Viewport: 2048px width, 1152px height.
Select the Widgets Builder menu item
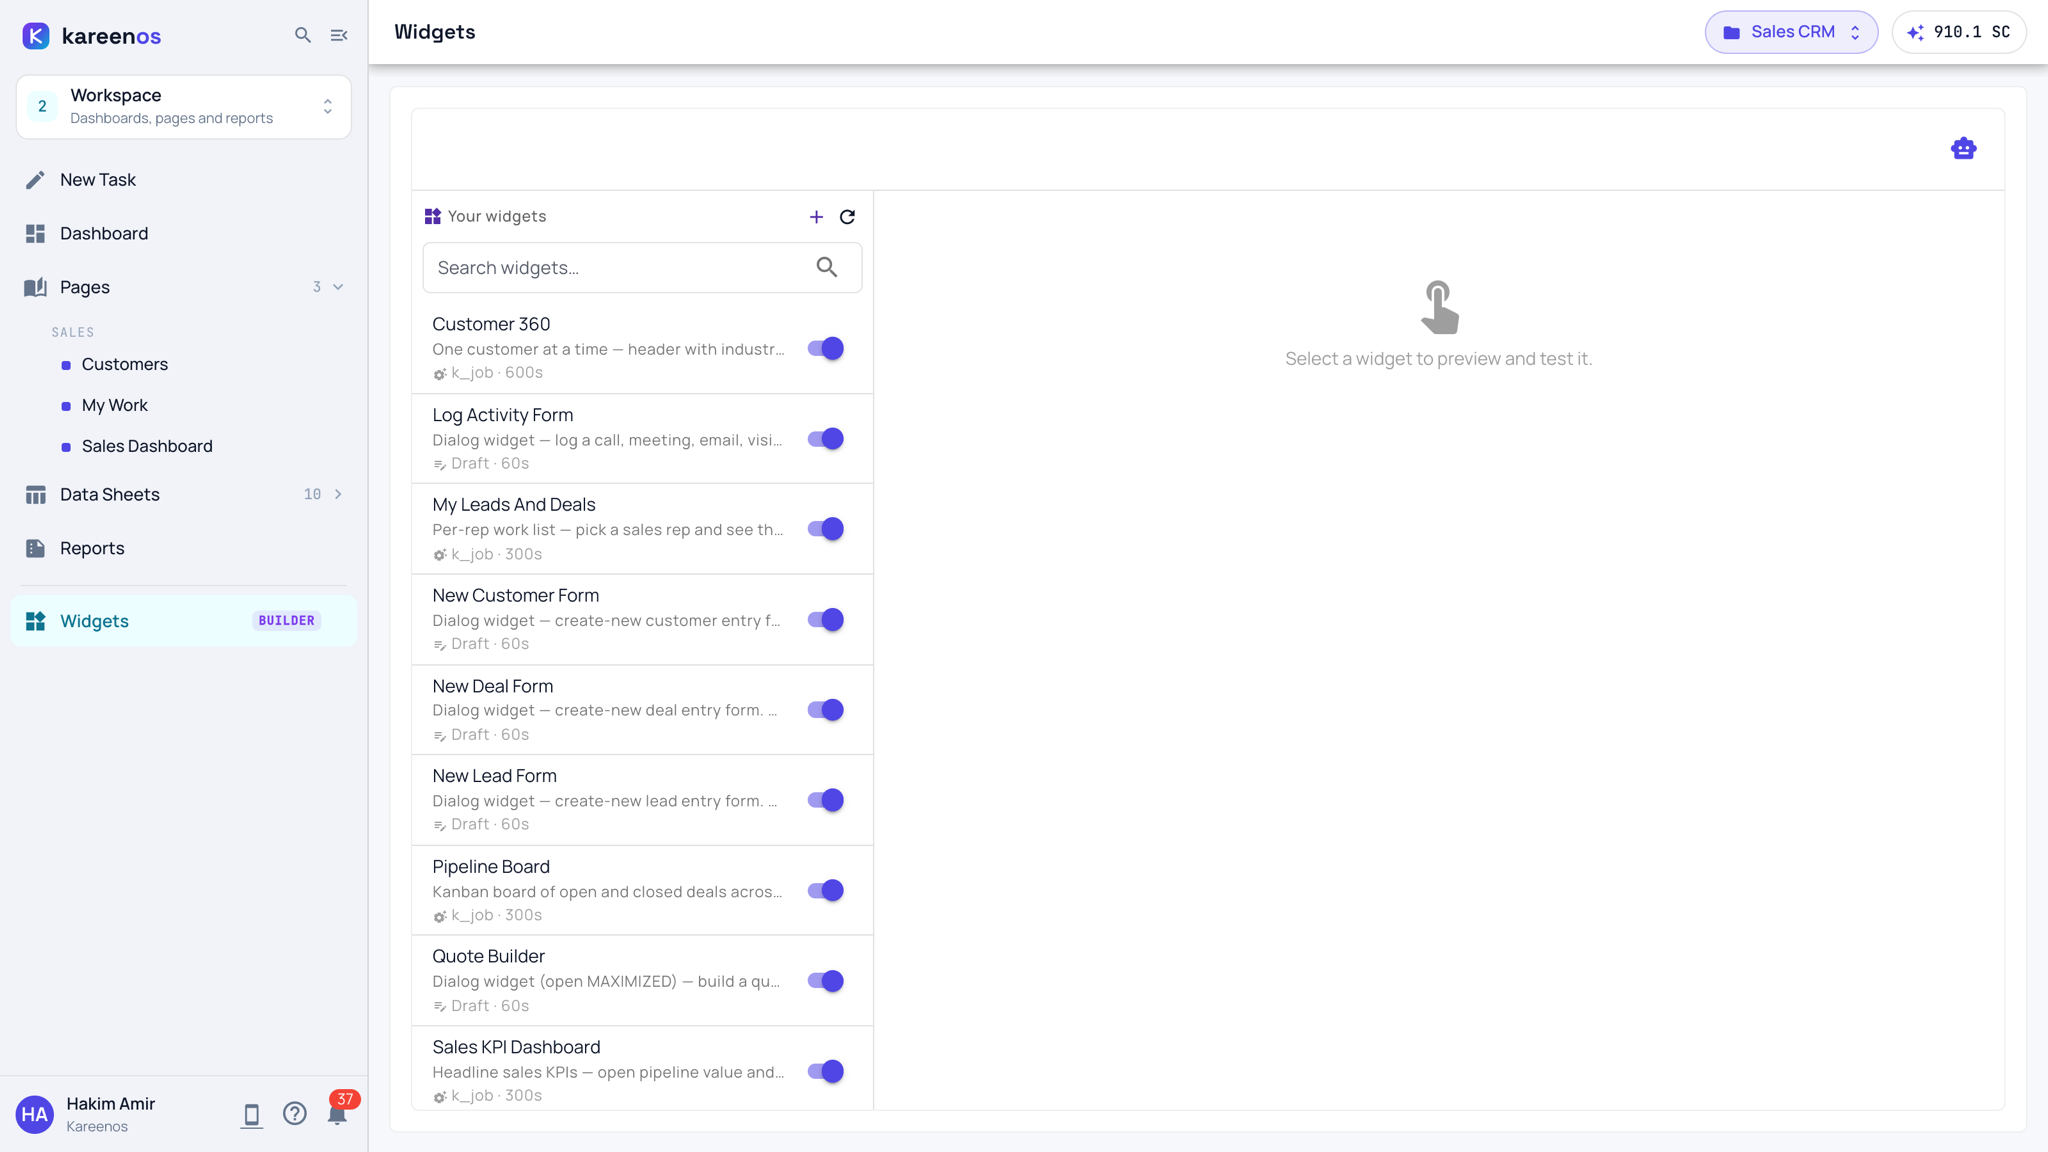click(184, 621)
